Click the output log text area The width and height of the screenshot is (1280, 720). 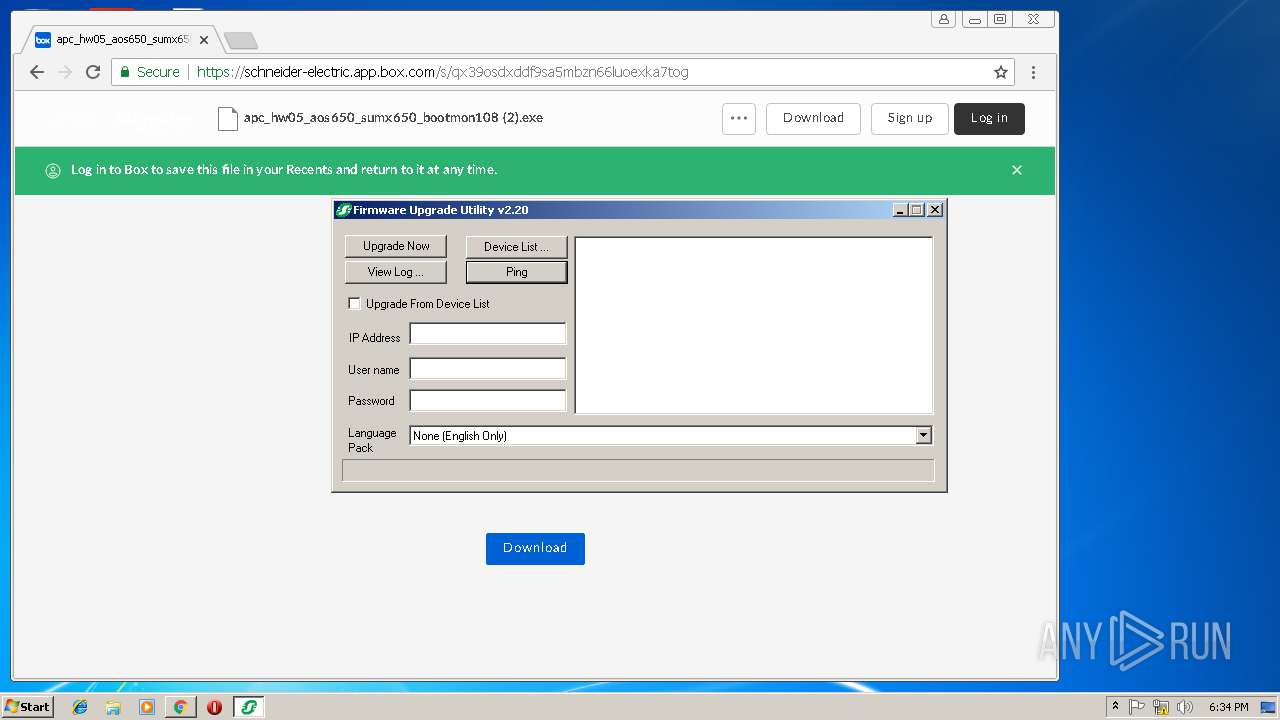[x=754, y=325]
